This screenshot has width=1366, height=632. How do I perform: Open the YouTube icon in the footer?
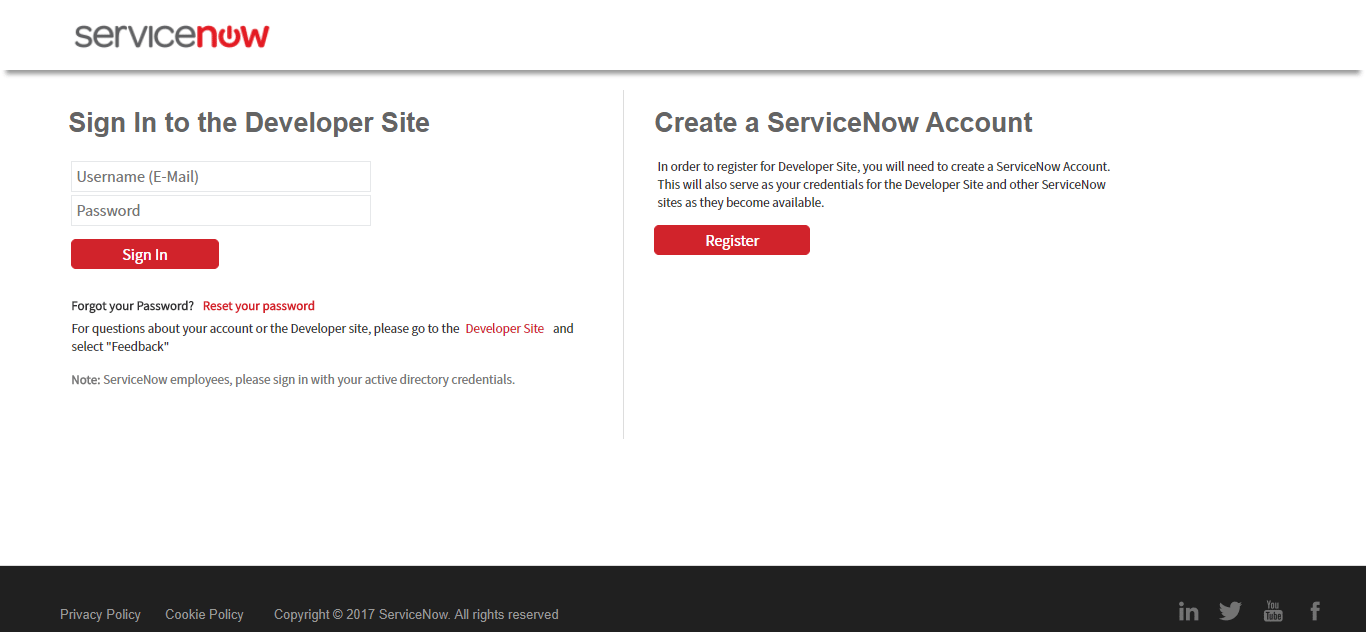point(1273,611)
